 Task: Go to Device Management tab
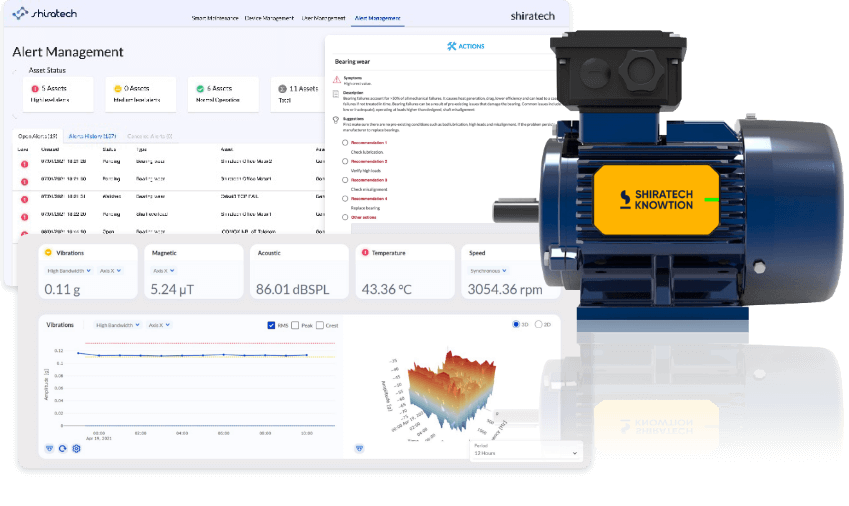click(x=269, y=18)
